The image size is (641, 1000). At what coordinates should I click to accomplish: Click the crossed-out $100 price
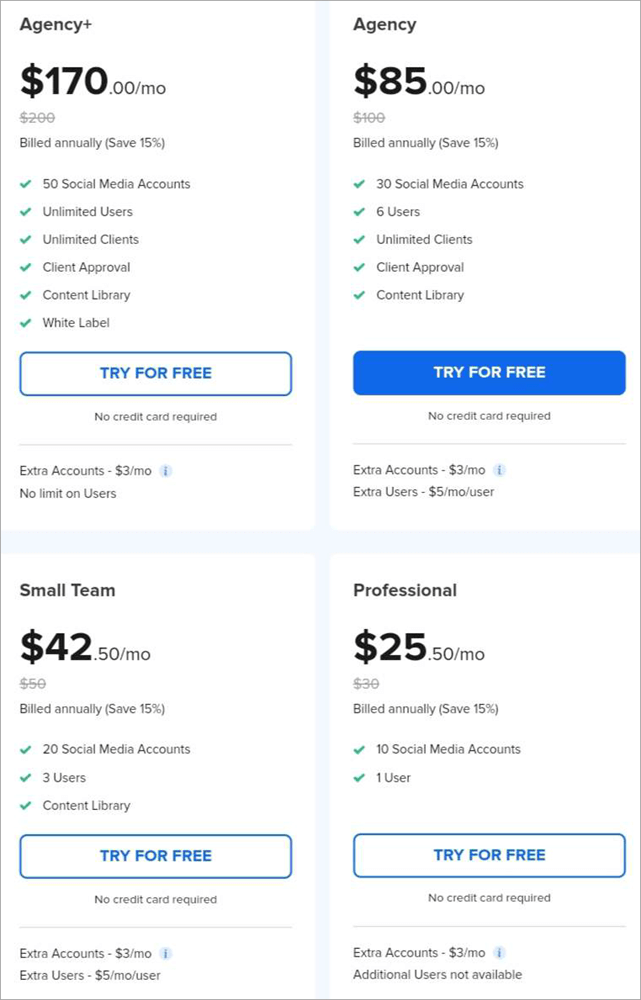click(x=369, y=118)
